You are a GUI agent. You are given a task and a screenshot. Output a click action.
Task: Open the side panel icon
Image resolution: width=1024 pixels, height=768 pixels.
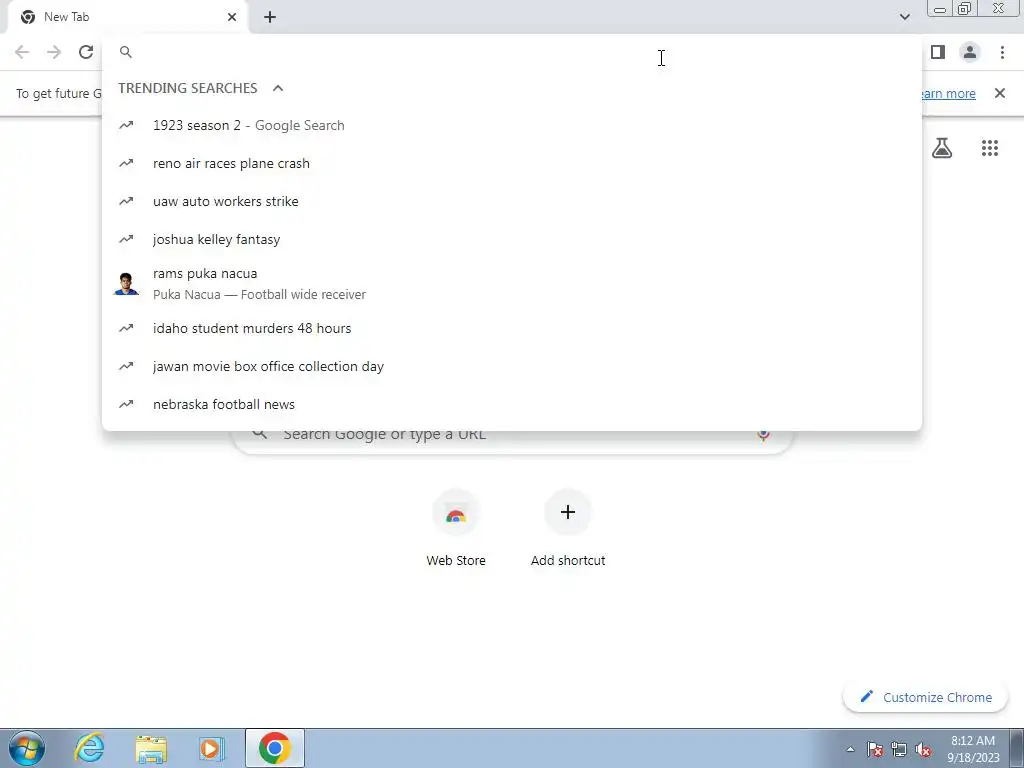pos(938,52)
